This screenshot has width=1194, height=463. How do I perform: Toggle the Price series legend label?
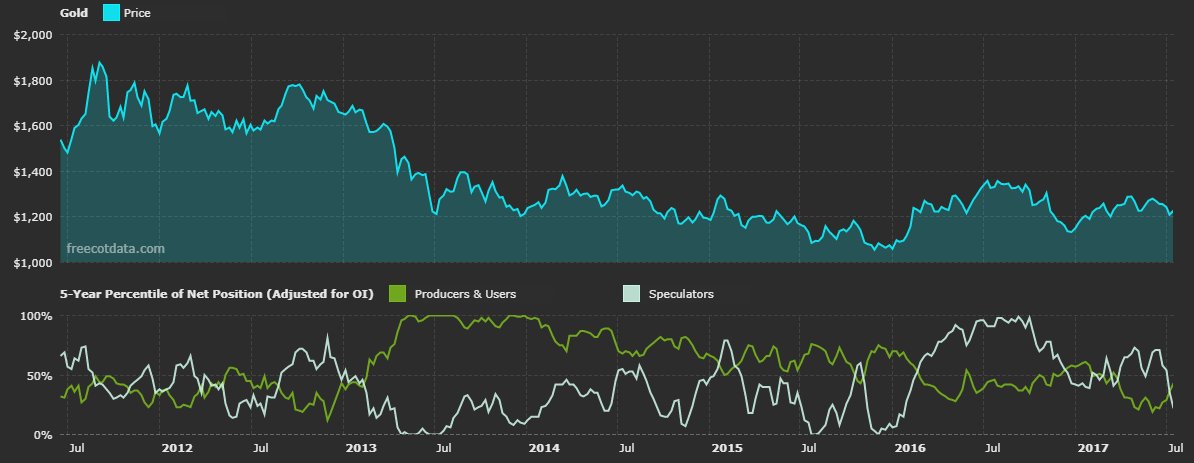pyautogui.click(x=137, y=13)
